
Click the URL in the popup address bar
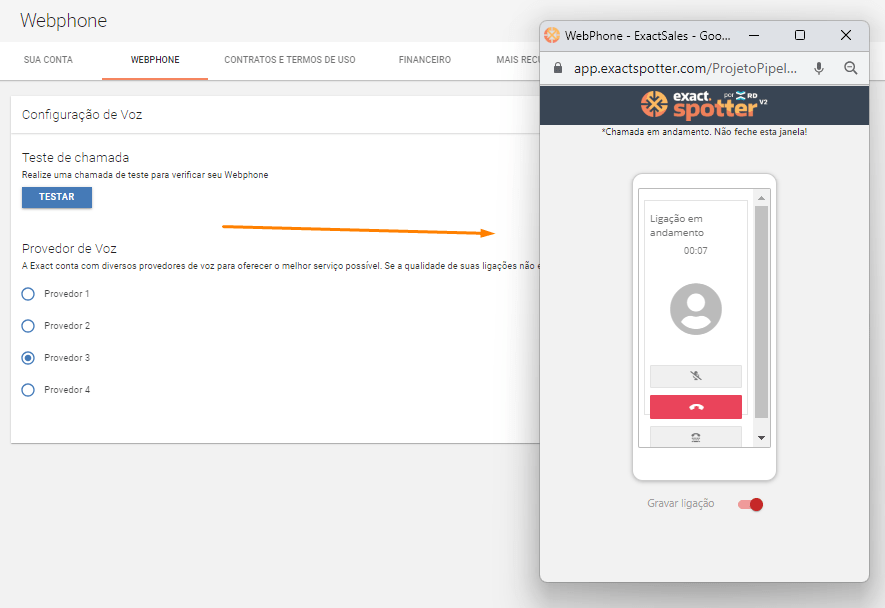click(x=686, y=68)
